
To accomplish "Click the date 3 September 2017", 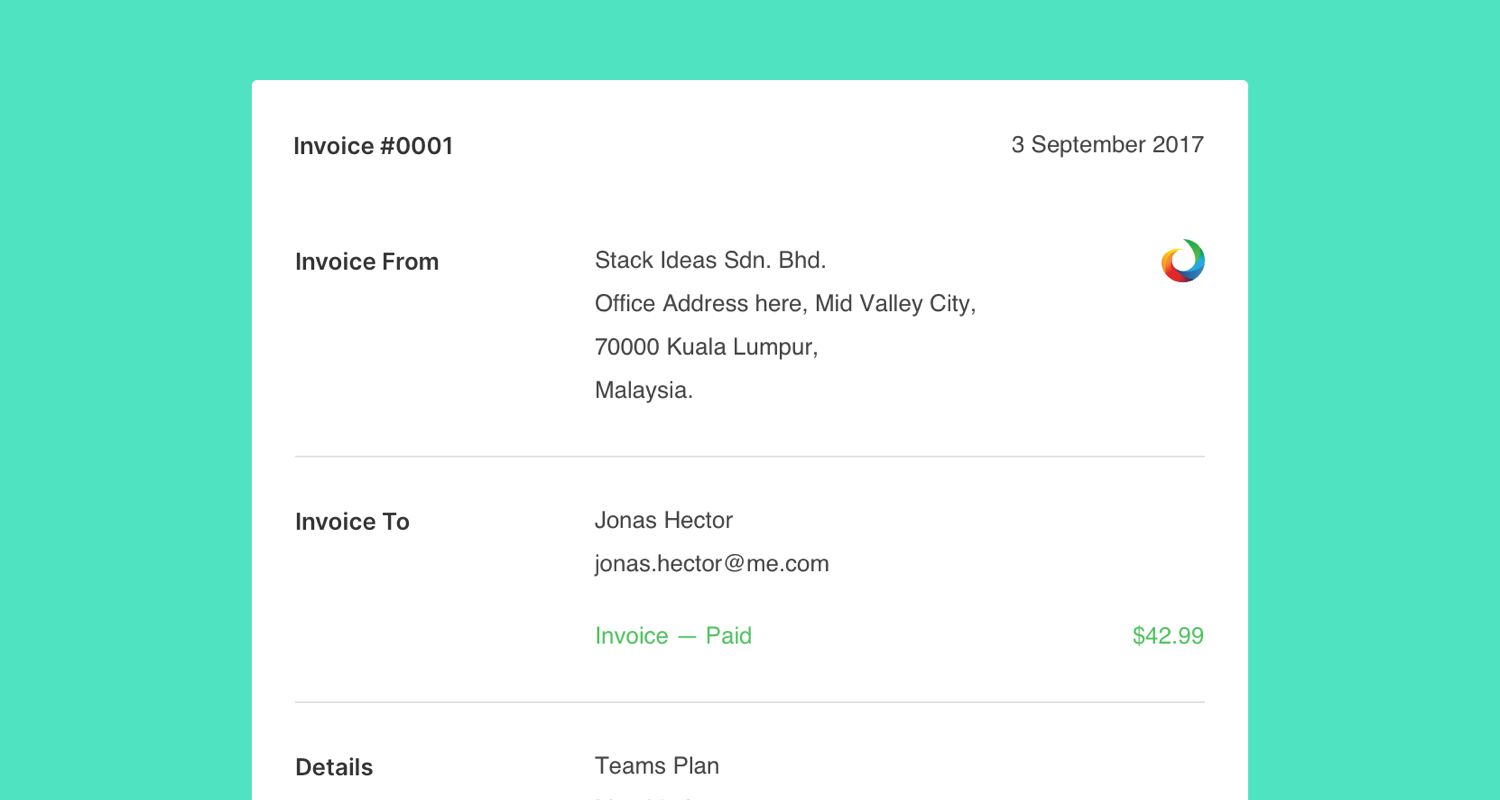I will (1107, 145).
